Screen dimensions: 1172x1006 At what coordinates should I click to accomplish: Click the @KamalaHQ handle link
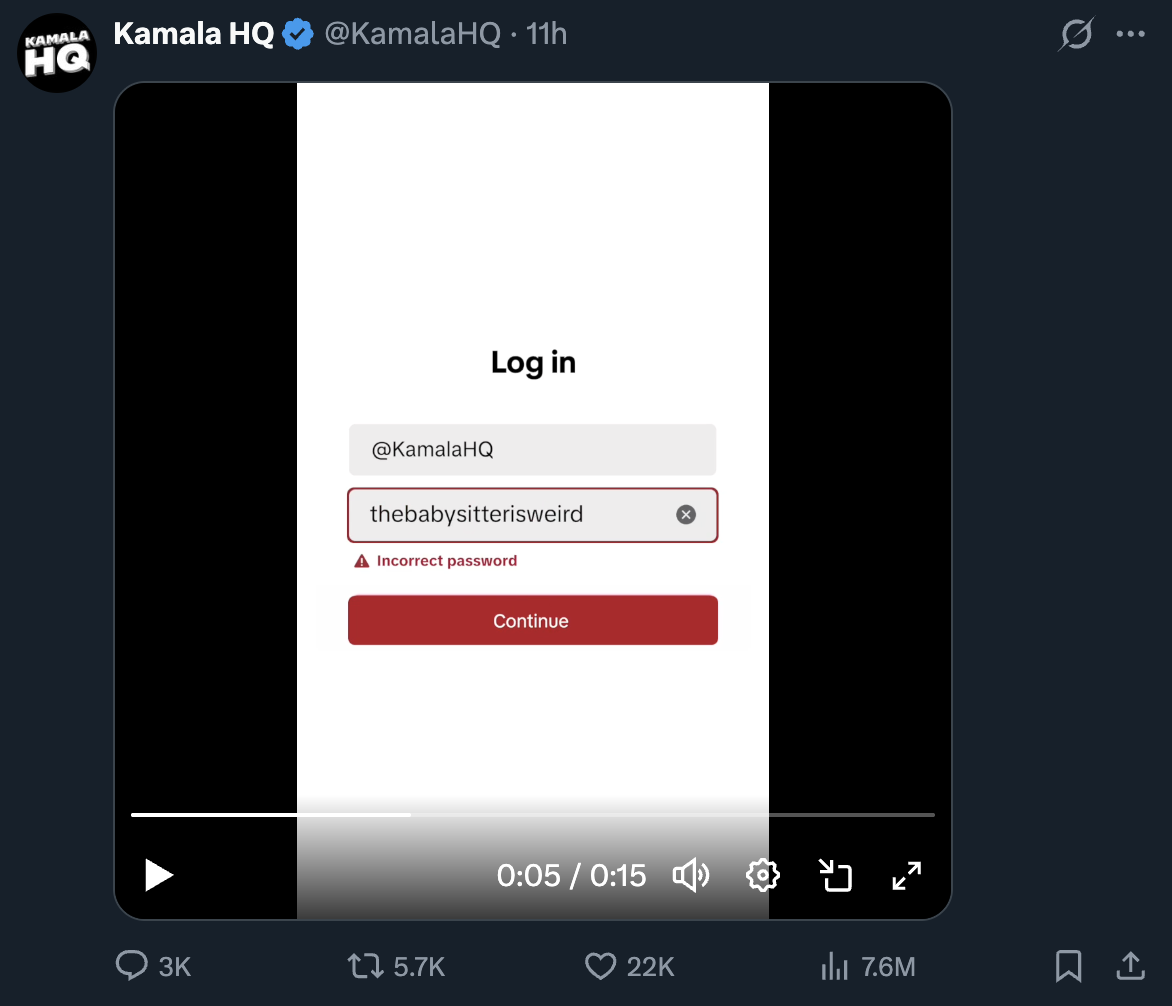[x=412, y=34]
